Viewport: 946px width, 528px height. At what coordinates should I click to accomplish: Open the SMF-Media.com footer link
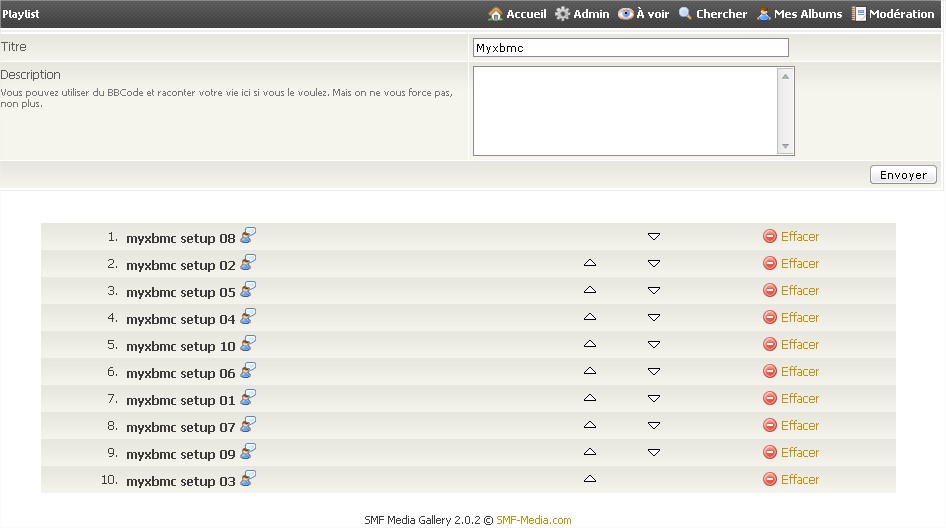(x=533, y=520)
